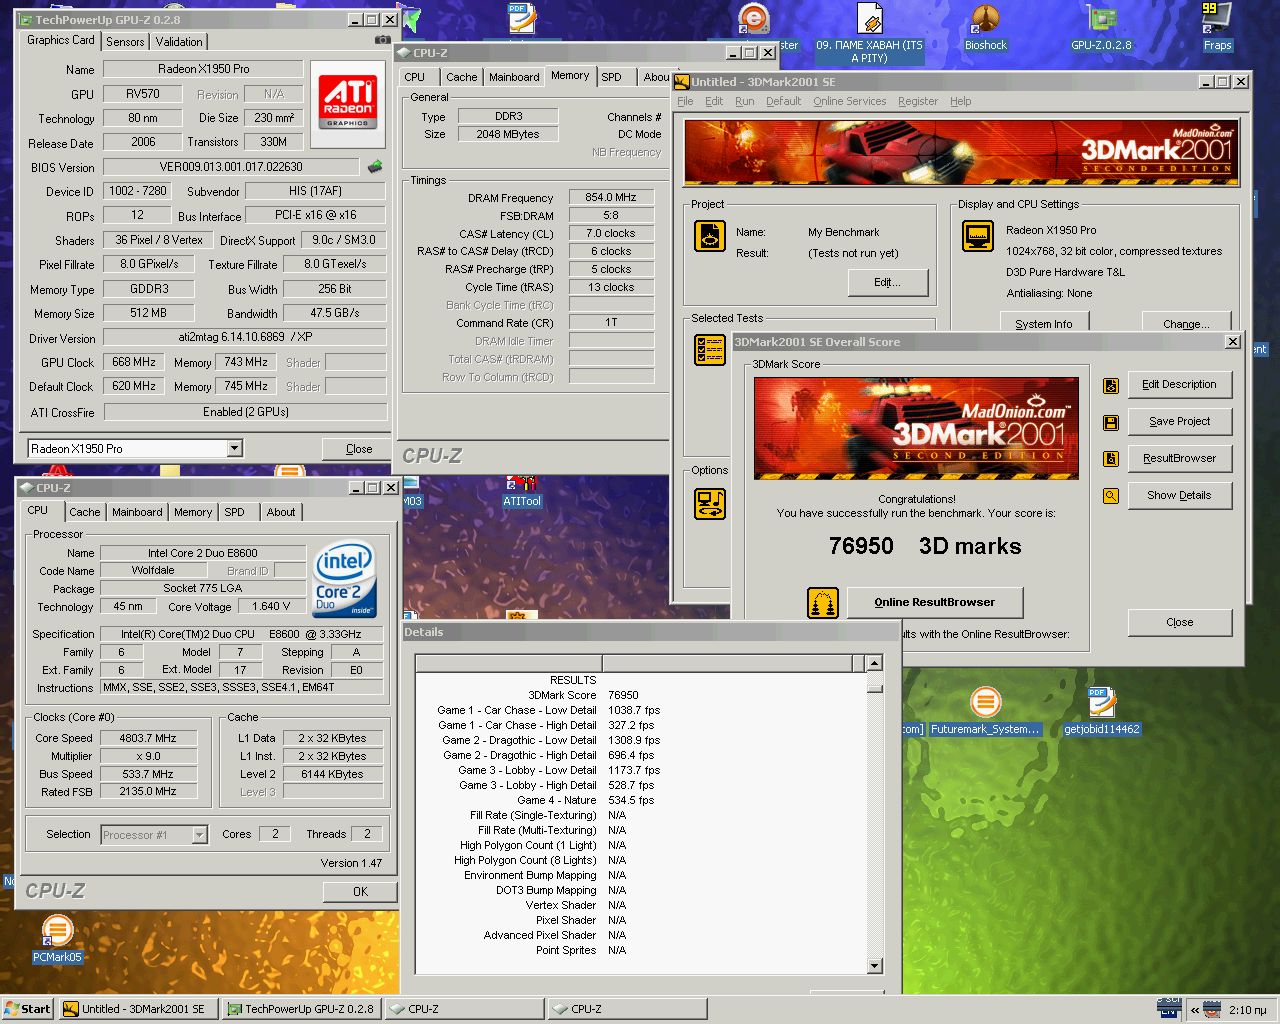Screen dimensions: 1280x1024
Task: Open the ATITool desktop icon
Action: (521, 492)
